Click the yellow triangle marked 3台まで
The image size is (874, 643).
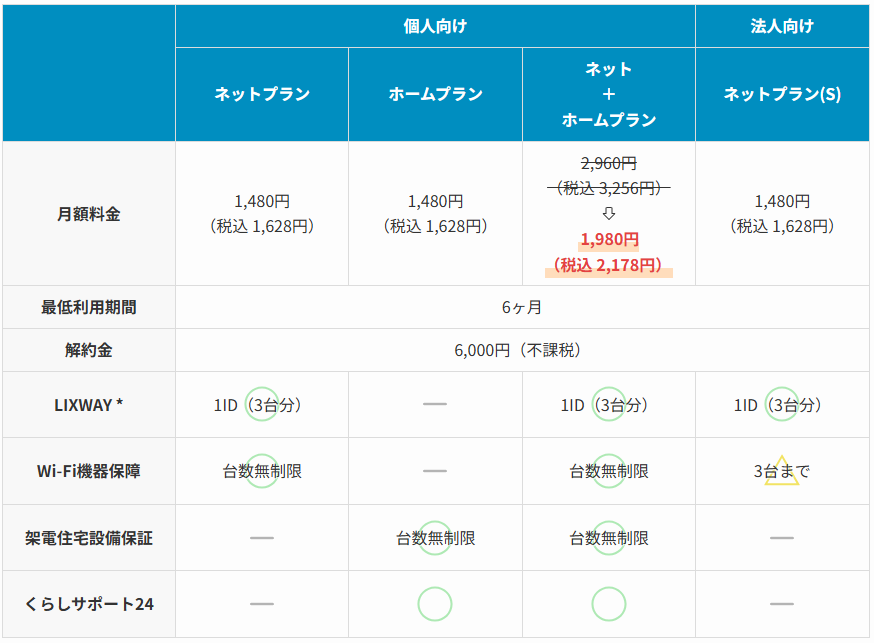tap(782, 472)
